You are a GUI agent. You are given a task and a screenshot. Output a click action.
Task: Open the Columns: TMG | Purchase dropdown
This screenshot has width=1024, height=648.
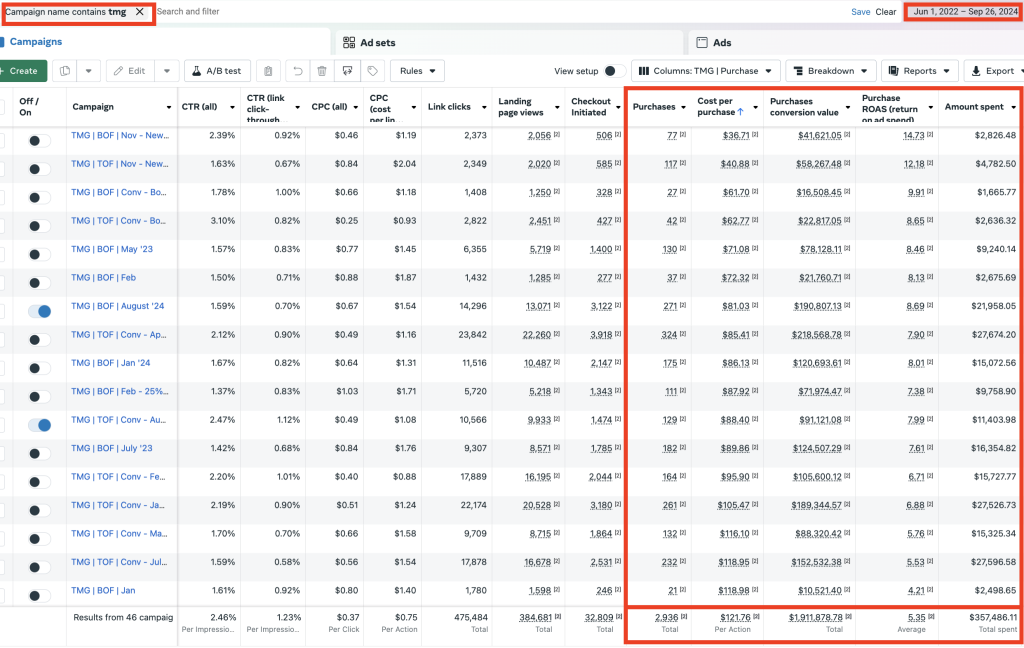point(706,71)
